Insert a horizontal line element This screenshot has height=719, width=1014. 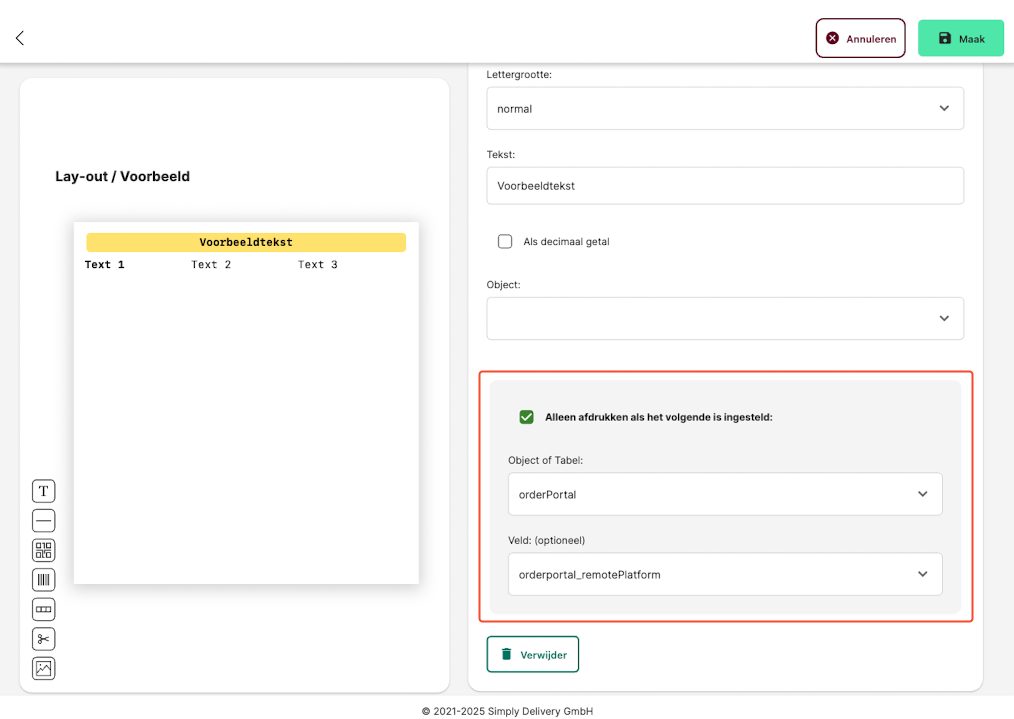pyautogui.click(x=43, y=520)
